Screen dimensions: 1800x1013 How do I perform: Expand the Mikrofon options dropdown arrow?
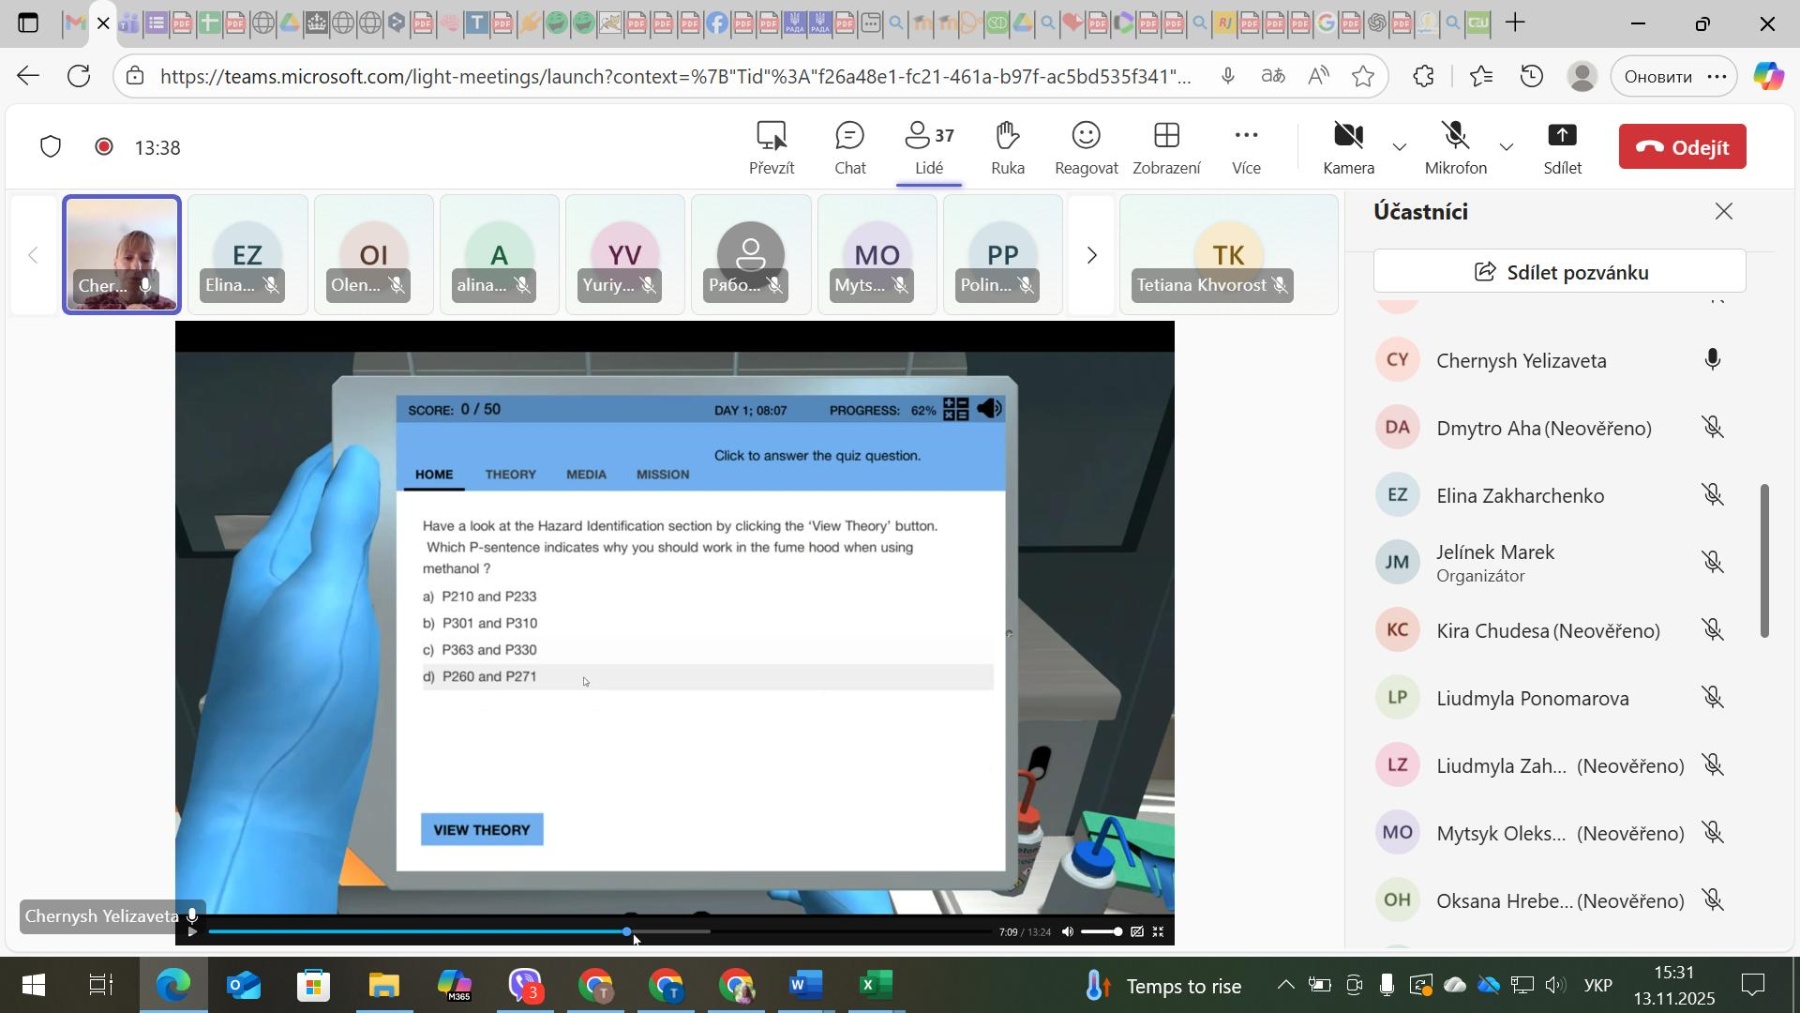click(x=1506, y=148)
